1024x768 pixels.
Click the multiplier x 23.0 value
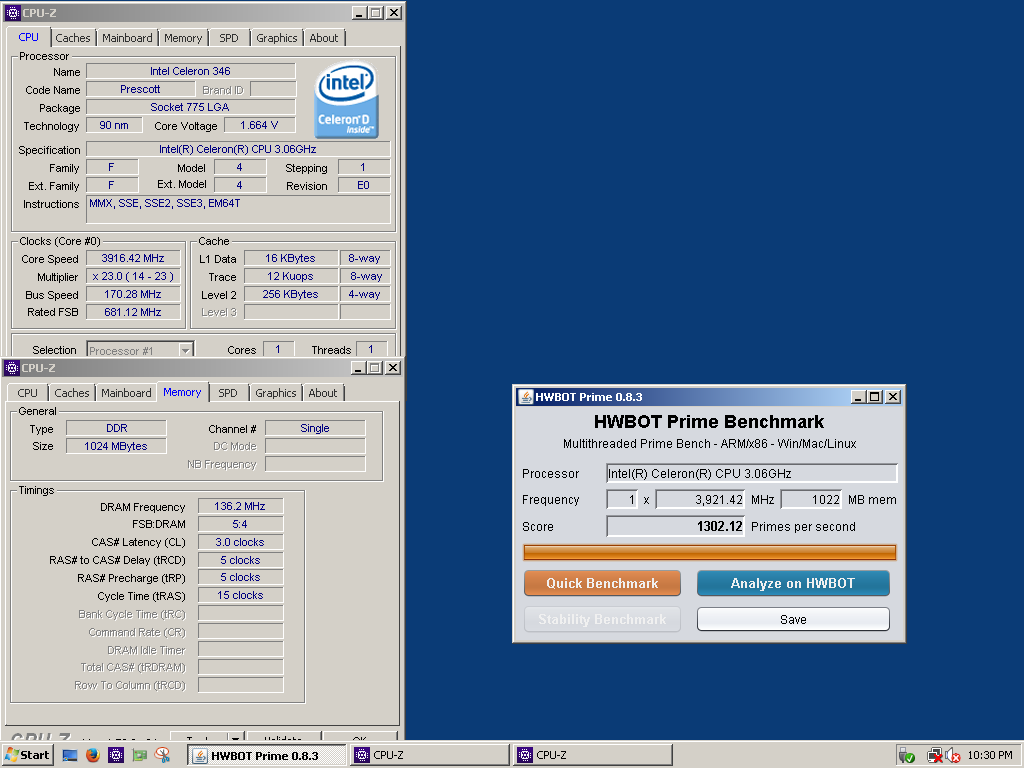coord(133,276)
